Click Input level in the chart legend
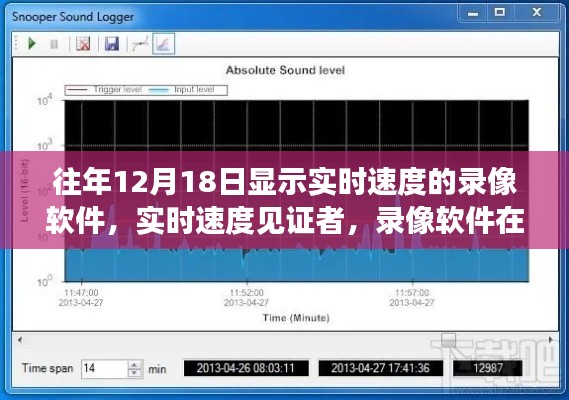 195,90
